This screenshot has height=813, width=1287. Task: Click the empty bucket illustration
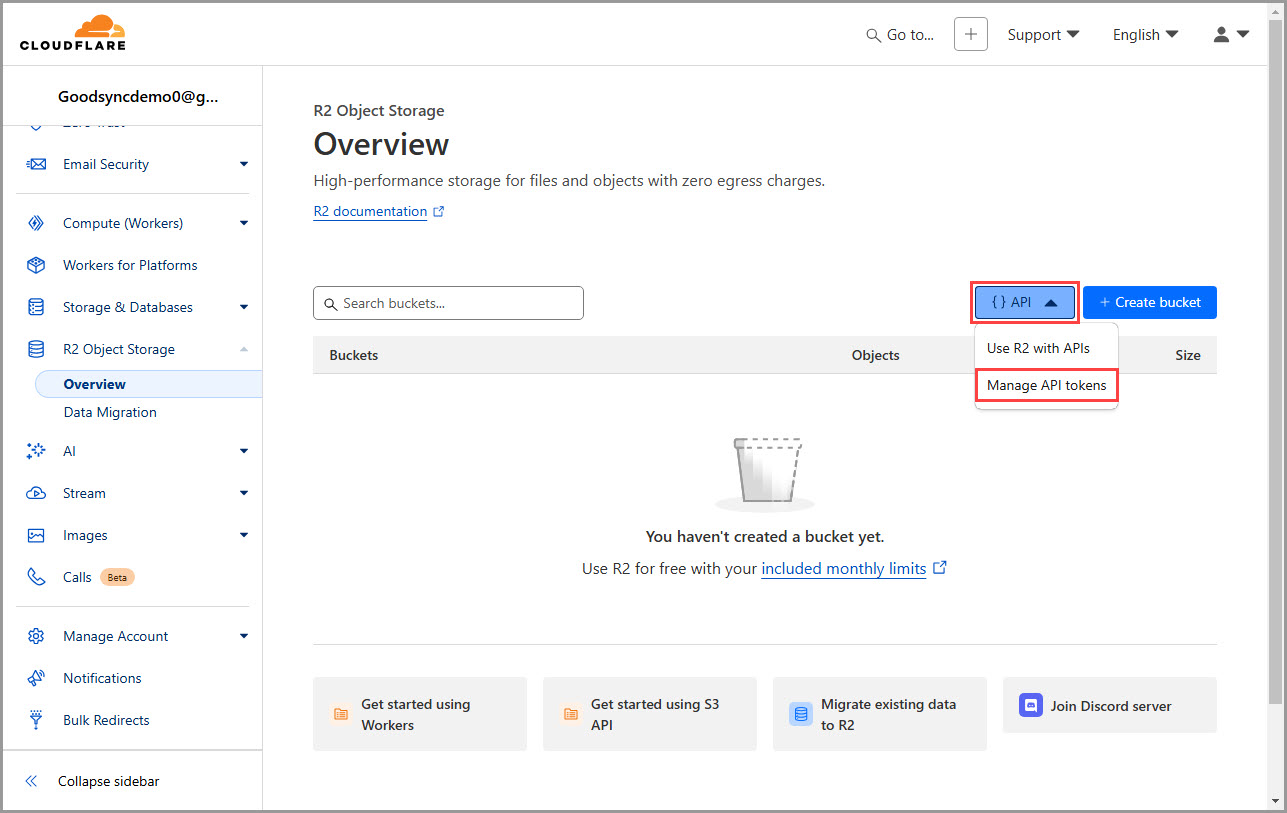point(765,473)
